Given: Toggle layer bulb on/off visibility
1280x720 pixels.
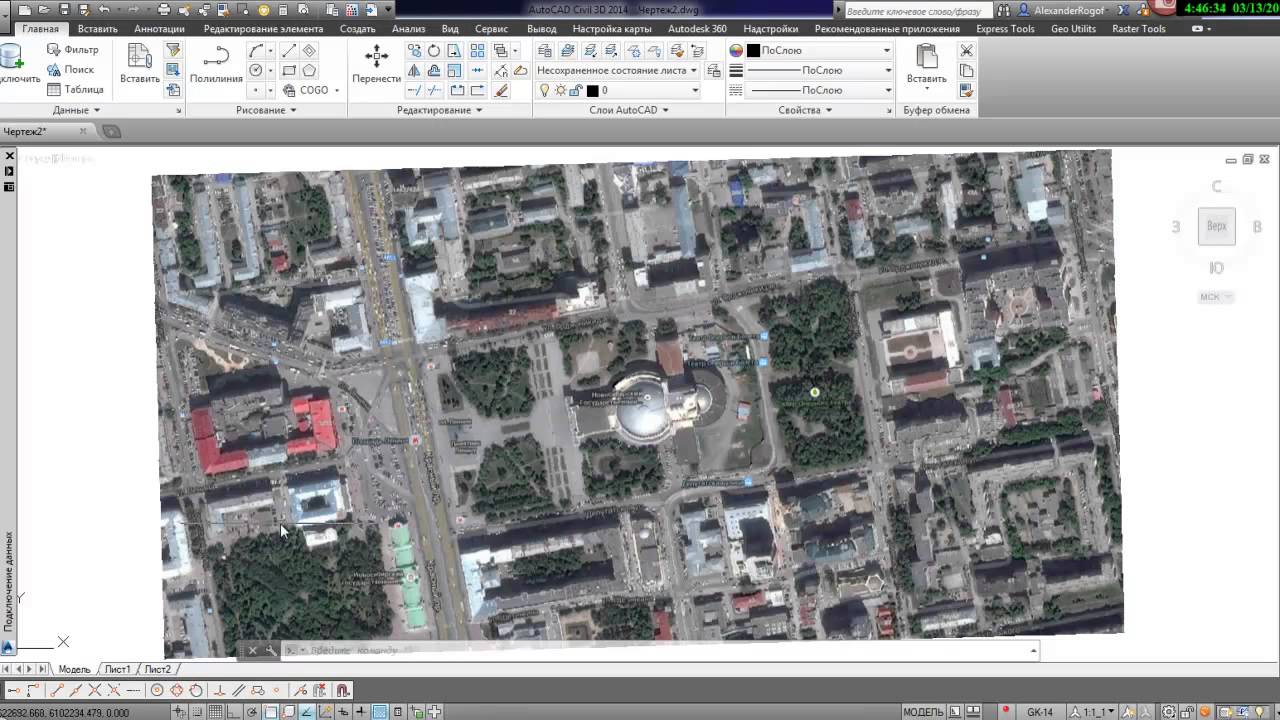Looking at the screenshot, I should (x=545, y=90).
